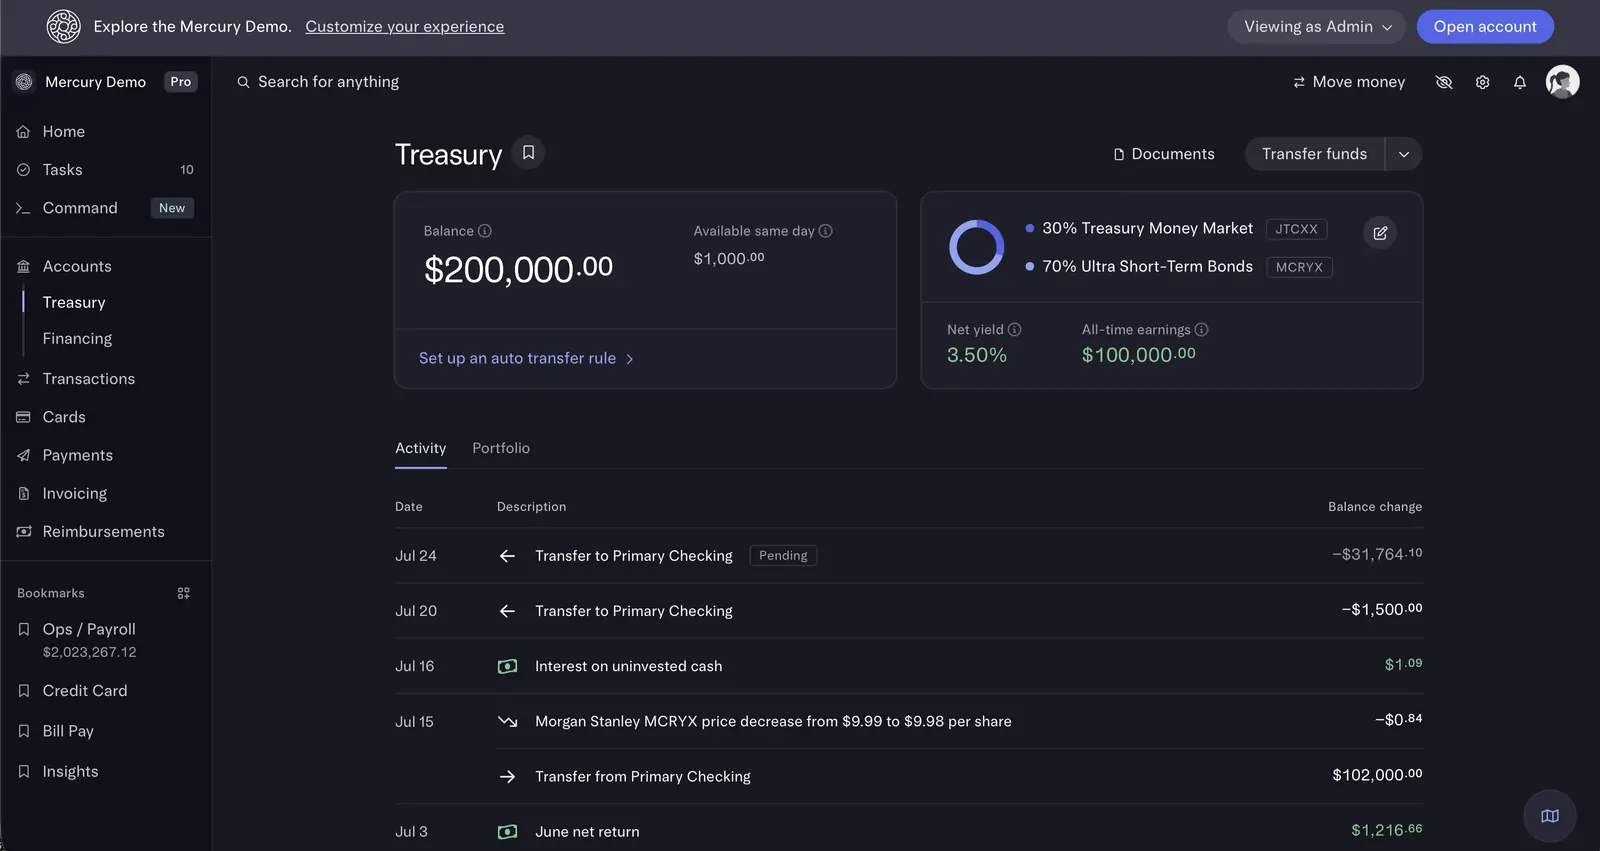The width and height of the screenshot is (1600, 851).
Task: Click the New badge next to Command
Action: [172, 208]
